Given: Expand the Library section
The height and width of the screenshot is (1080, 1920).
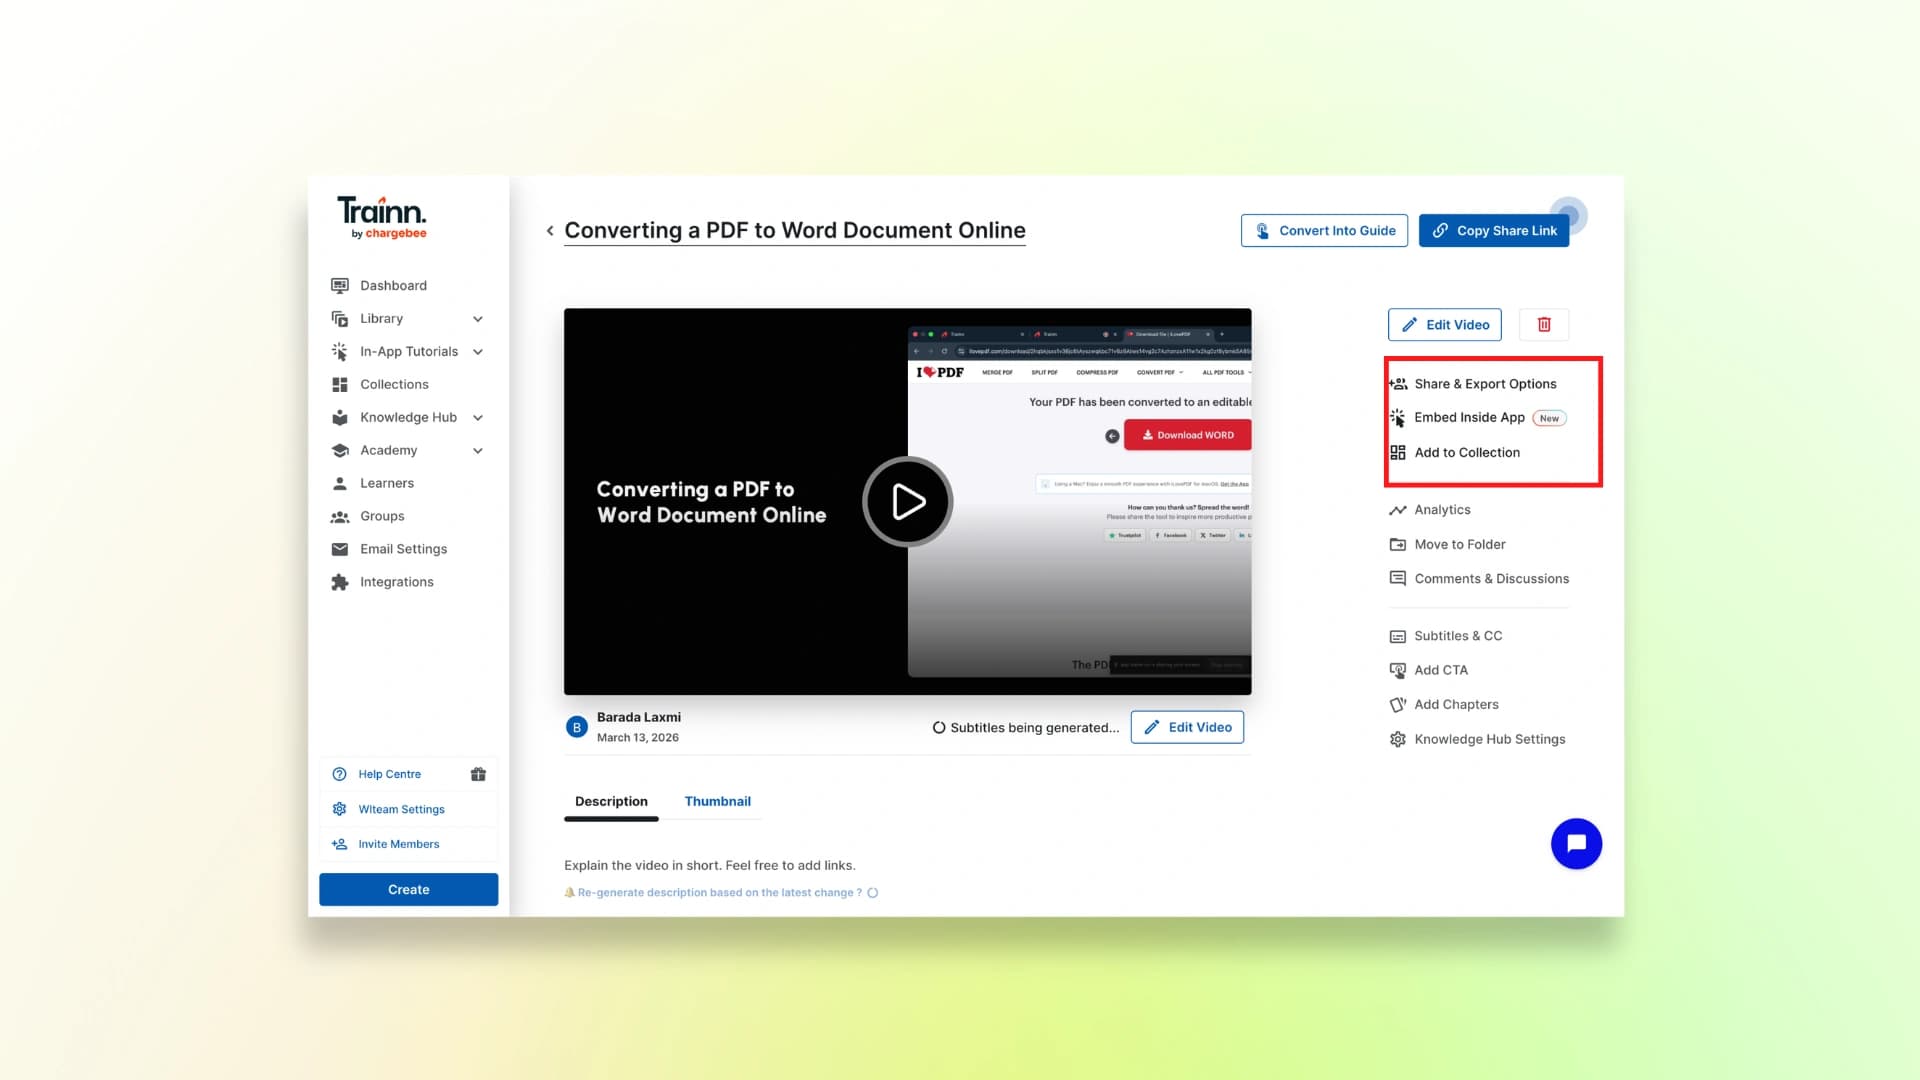Looking at the screenshot, I should click(x=479, y=318).
